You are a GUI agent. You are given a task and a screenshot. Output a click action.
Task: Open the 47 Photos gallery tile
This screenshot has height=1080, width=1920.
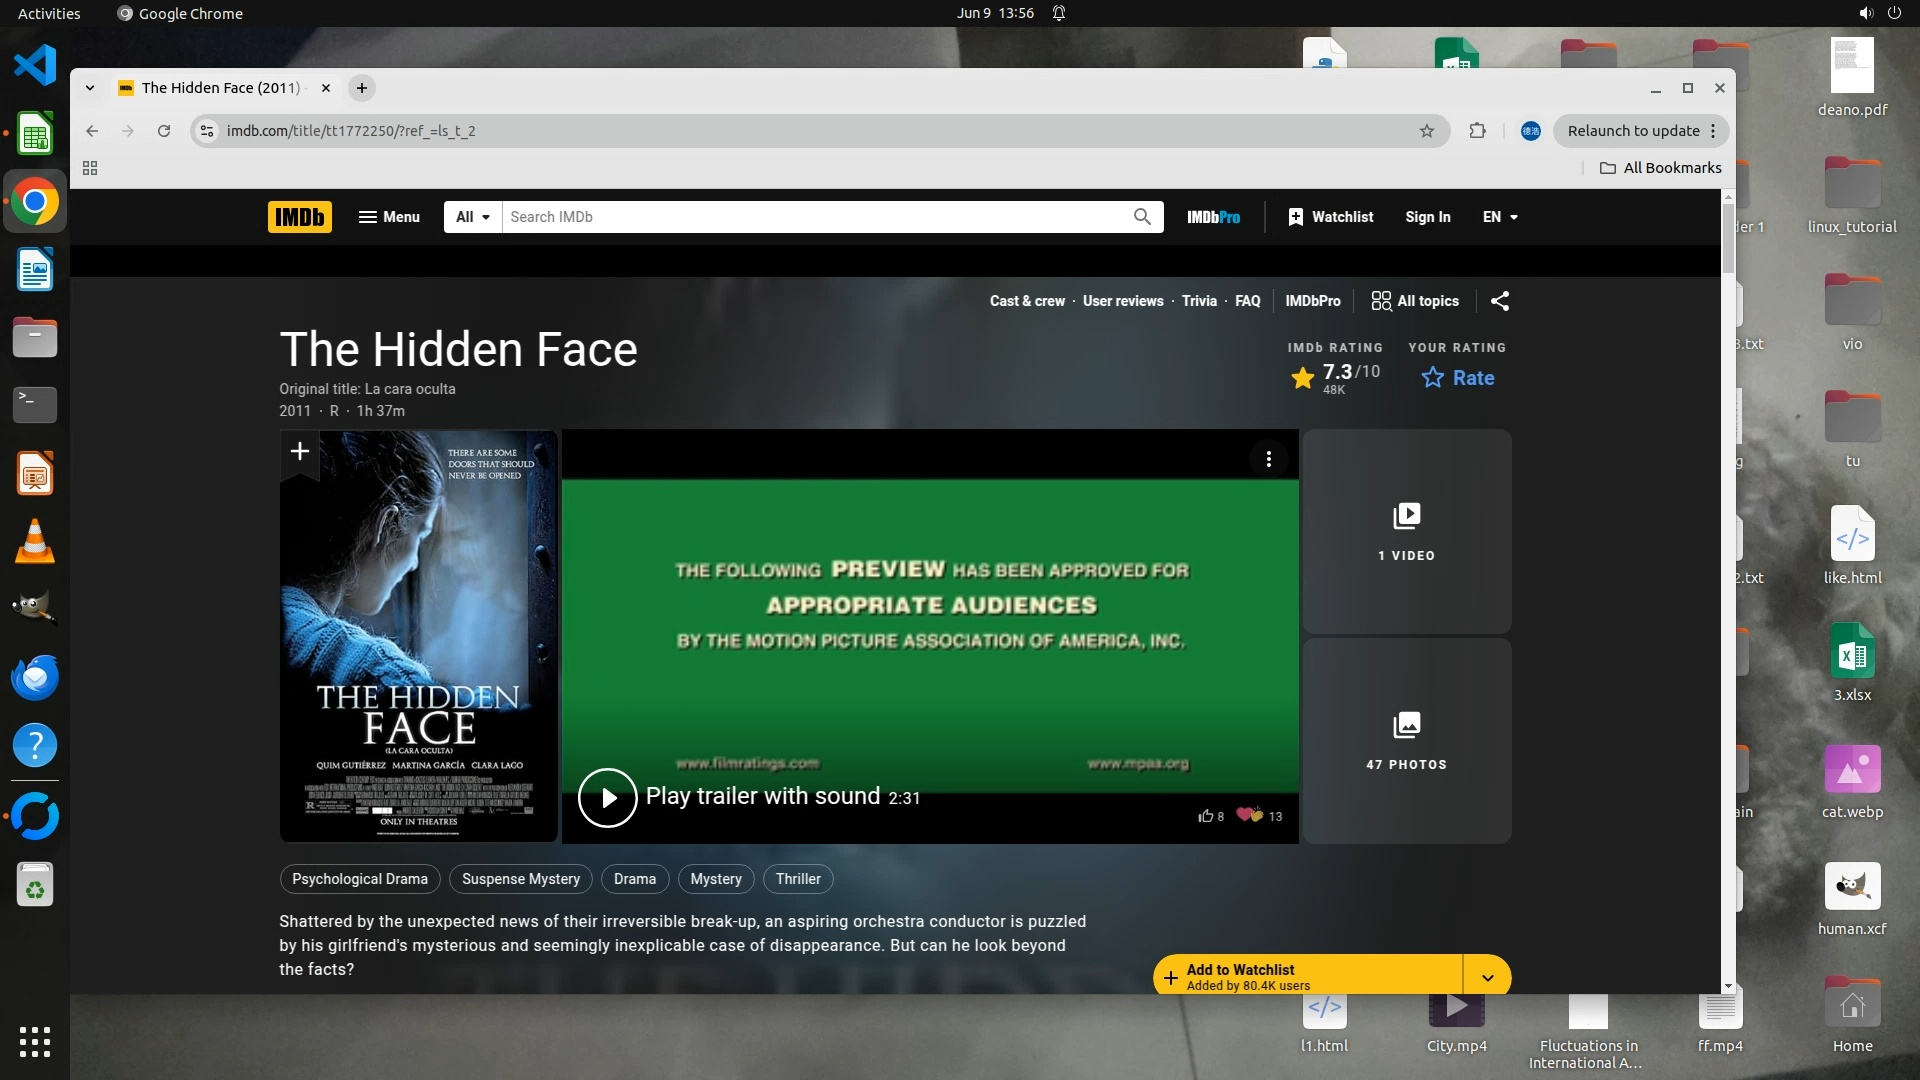(1406, 741)
